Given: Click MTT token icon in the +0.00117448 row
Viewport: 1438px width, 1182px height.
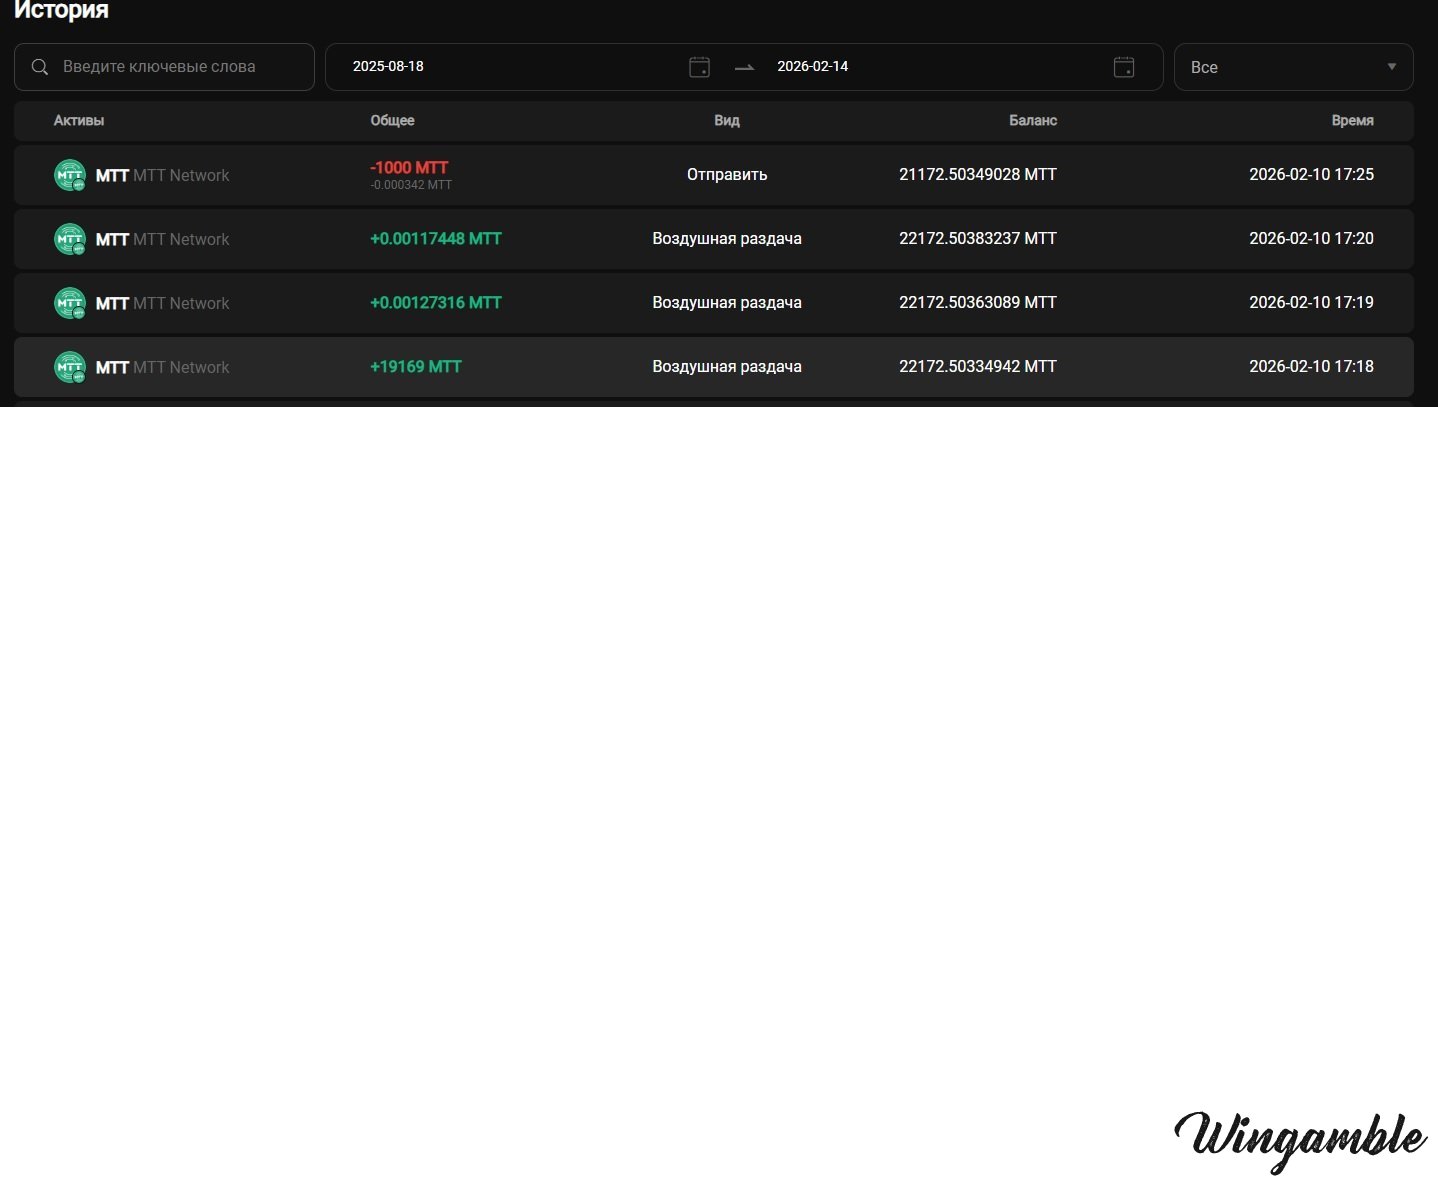Looking at the screenshot, I should pos(70,239).
